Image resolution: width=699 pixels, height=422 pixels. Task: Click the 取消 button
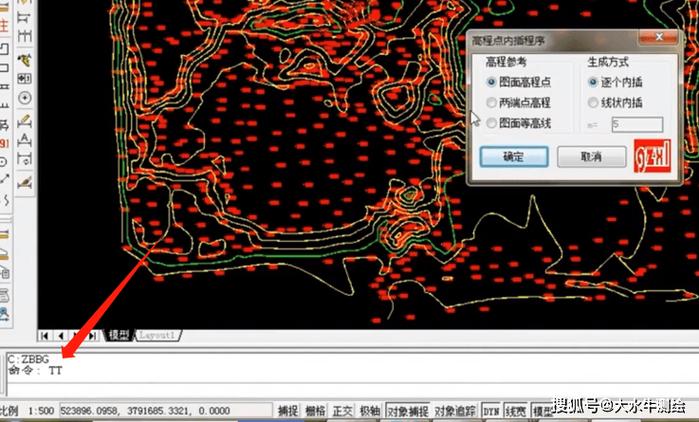pos(592,157)
